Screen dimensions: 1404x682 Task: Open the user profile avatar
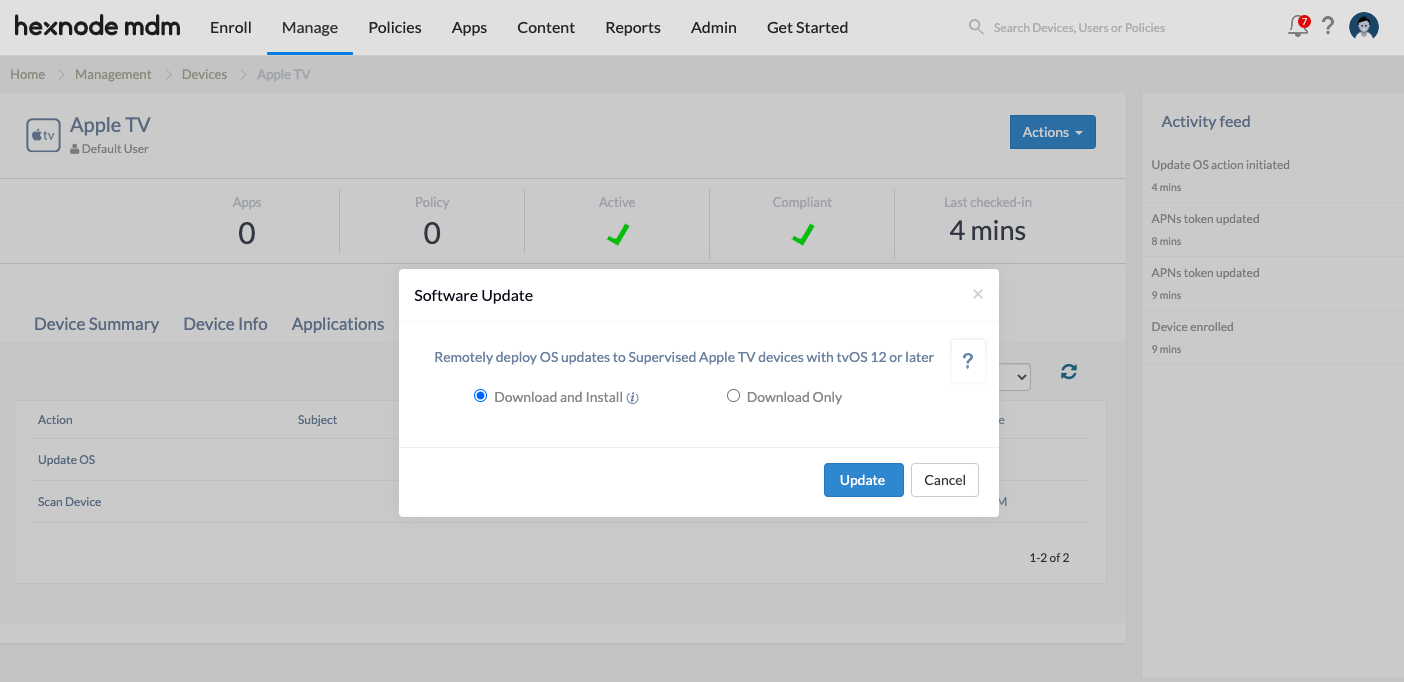pos(1363,27)
